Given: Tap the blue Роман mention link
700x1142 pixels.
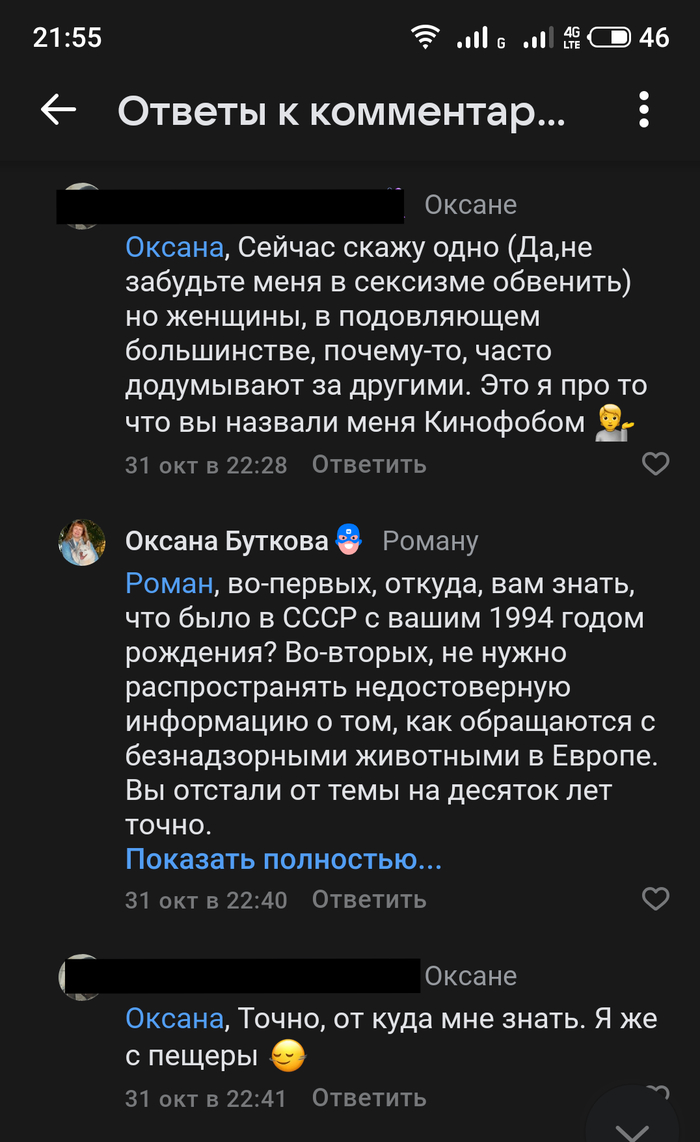Looking at the screenshot, I should tap(169, 583).
